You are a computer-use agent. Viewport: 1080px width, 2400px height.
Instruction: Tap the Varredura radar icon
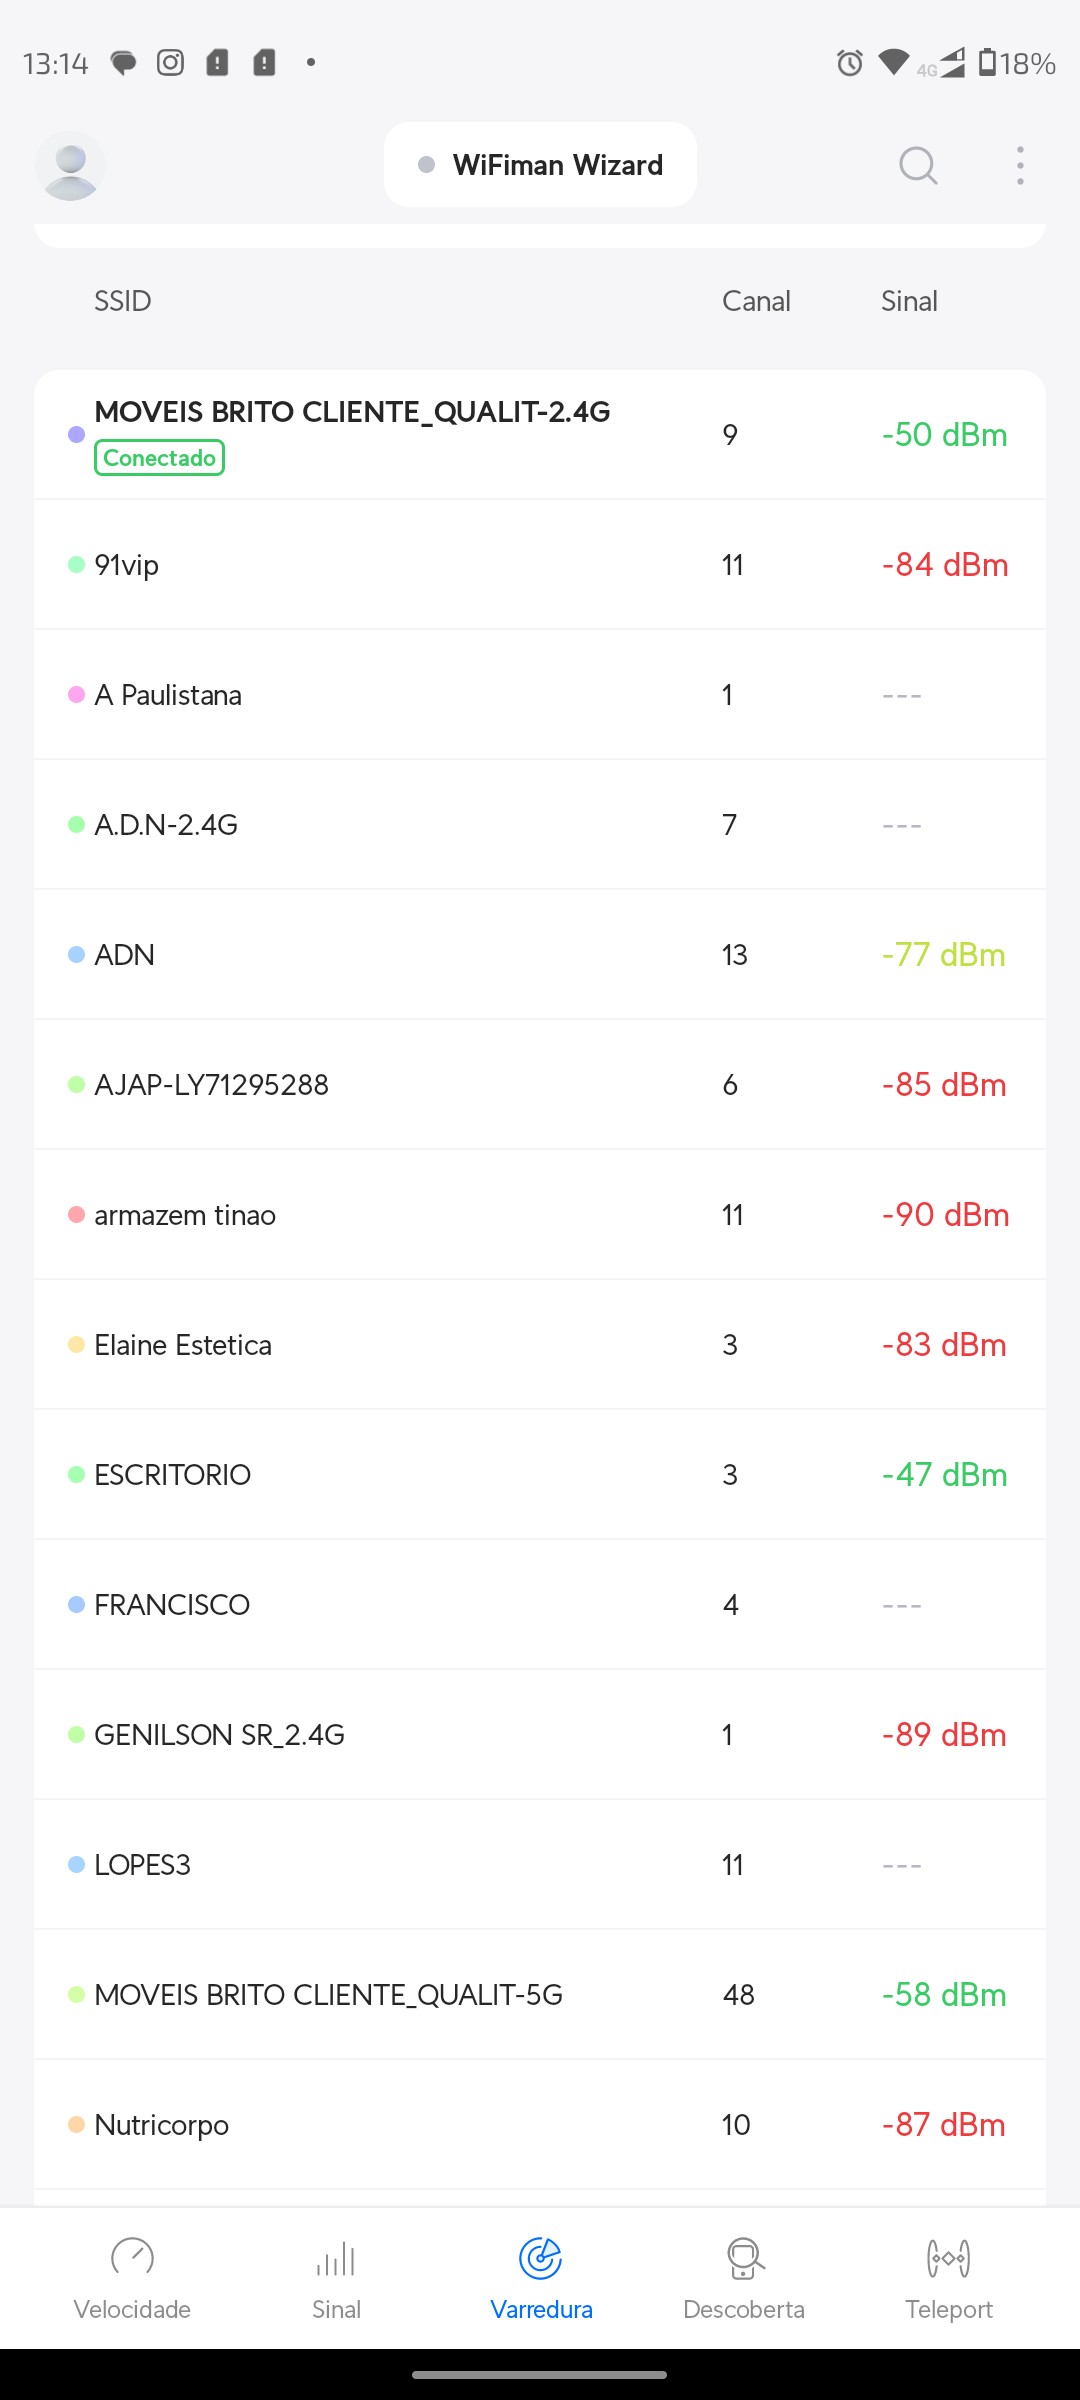[x=541, y=2257]
